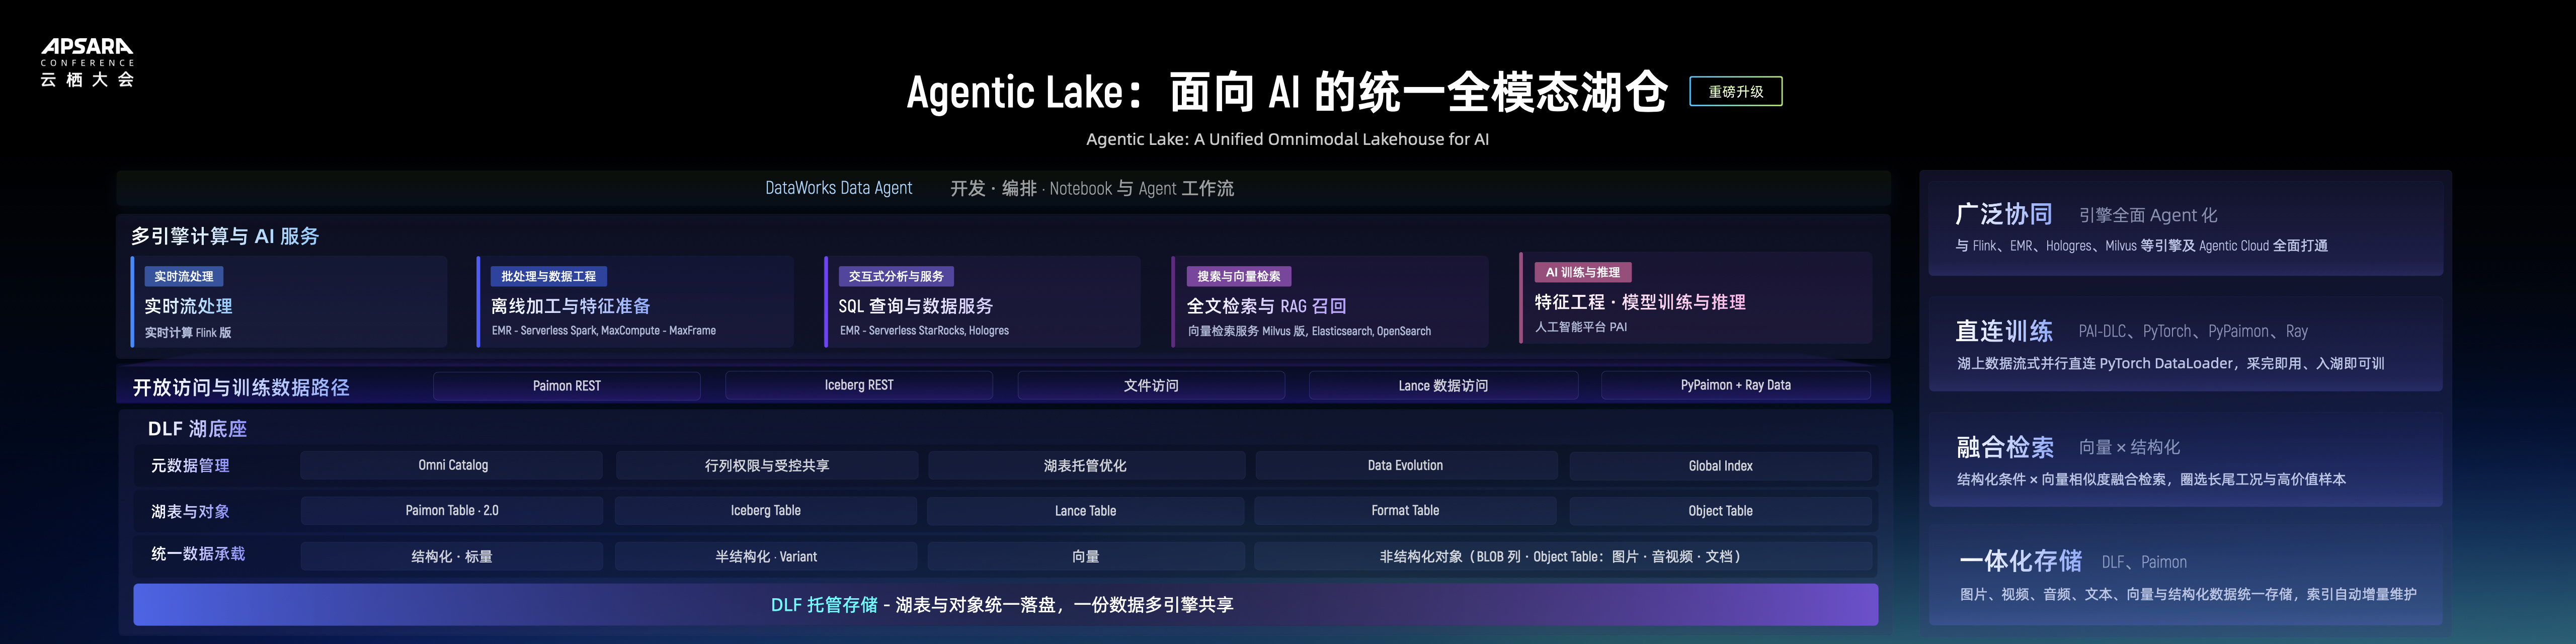Select the 行列权限与受控共享 box

coord(767,465)
